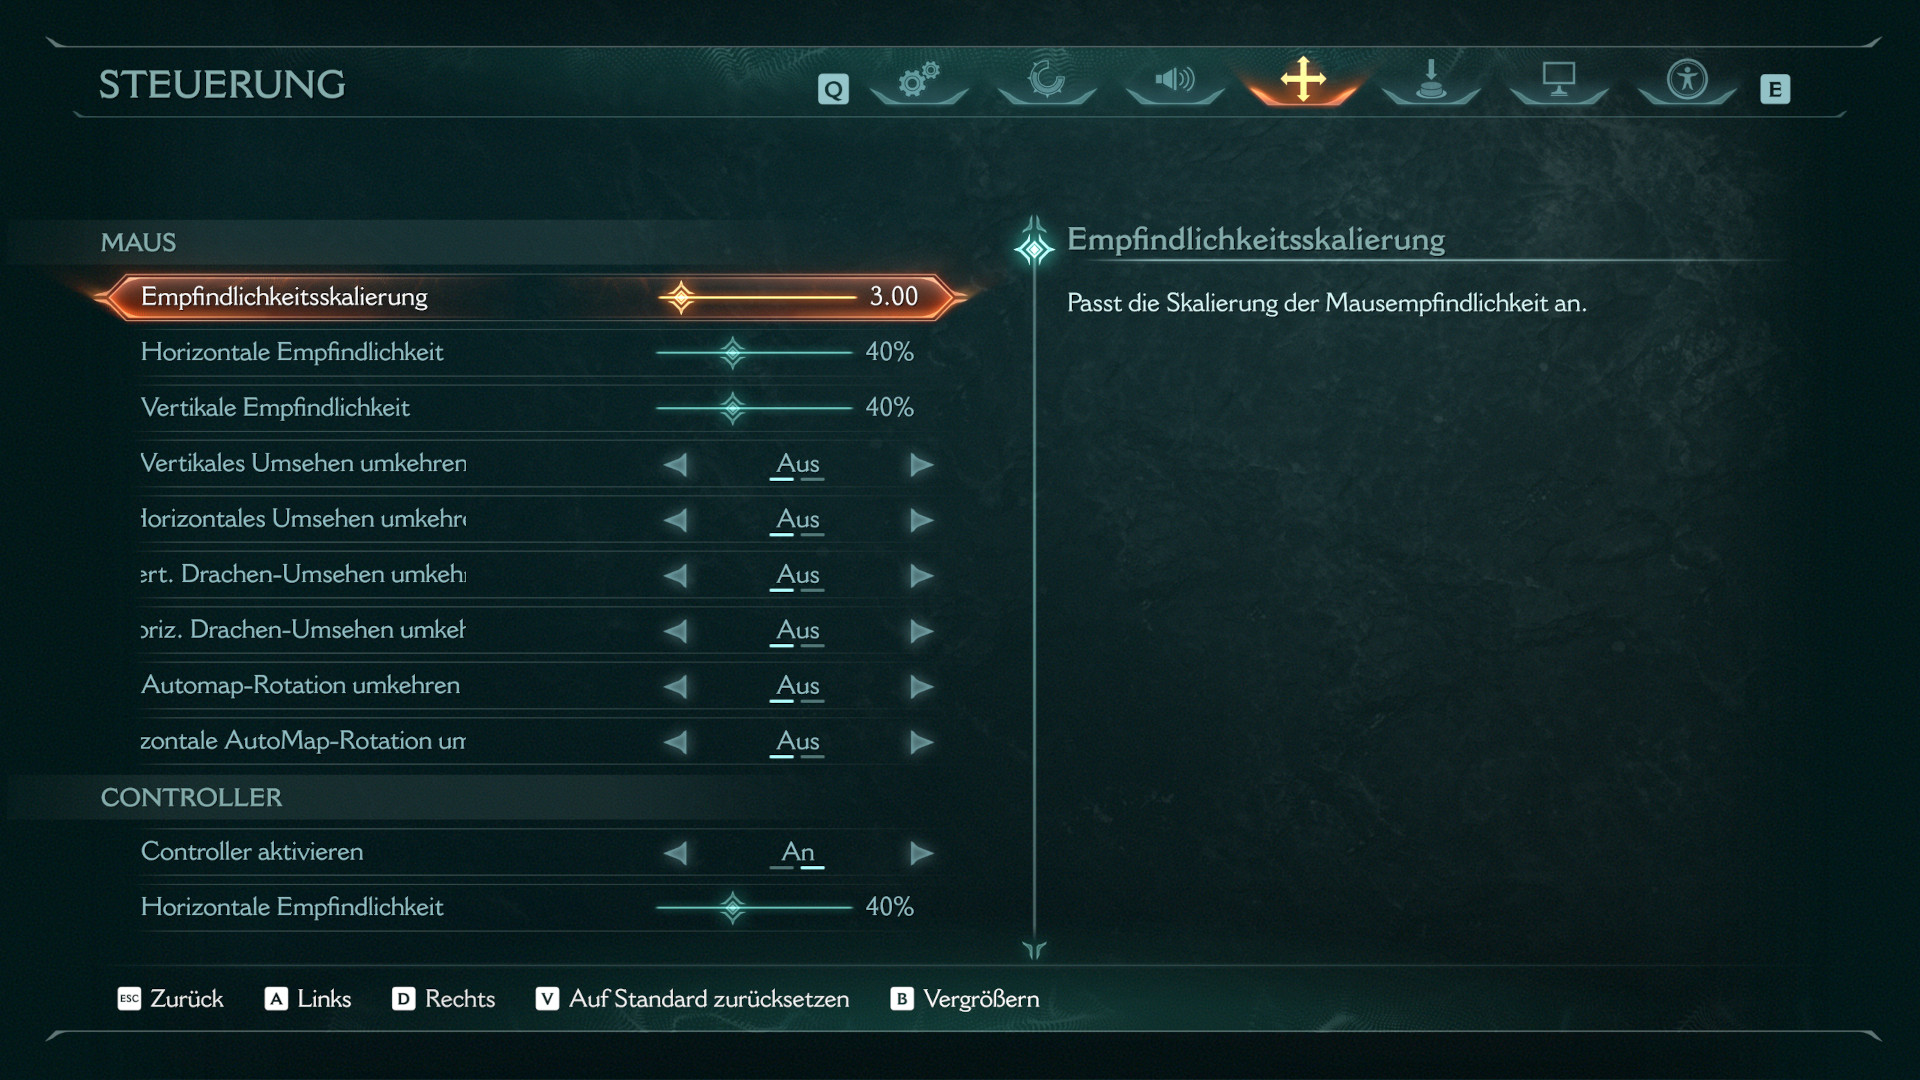
Task: Toggle Controller aktivieren value An
Action: [797, 852]
